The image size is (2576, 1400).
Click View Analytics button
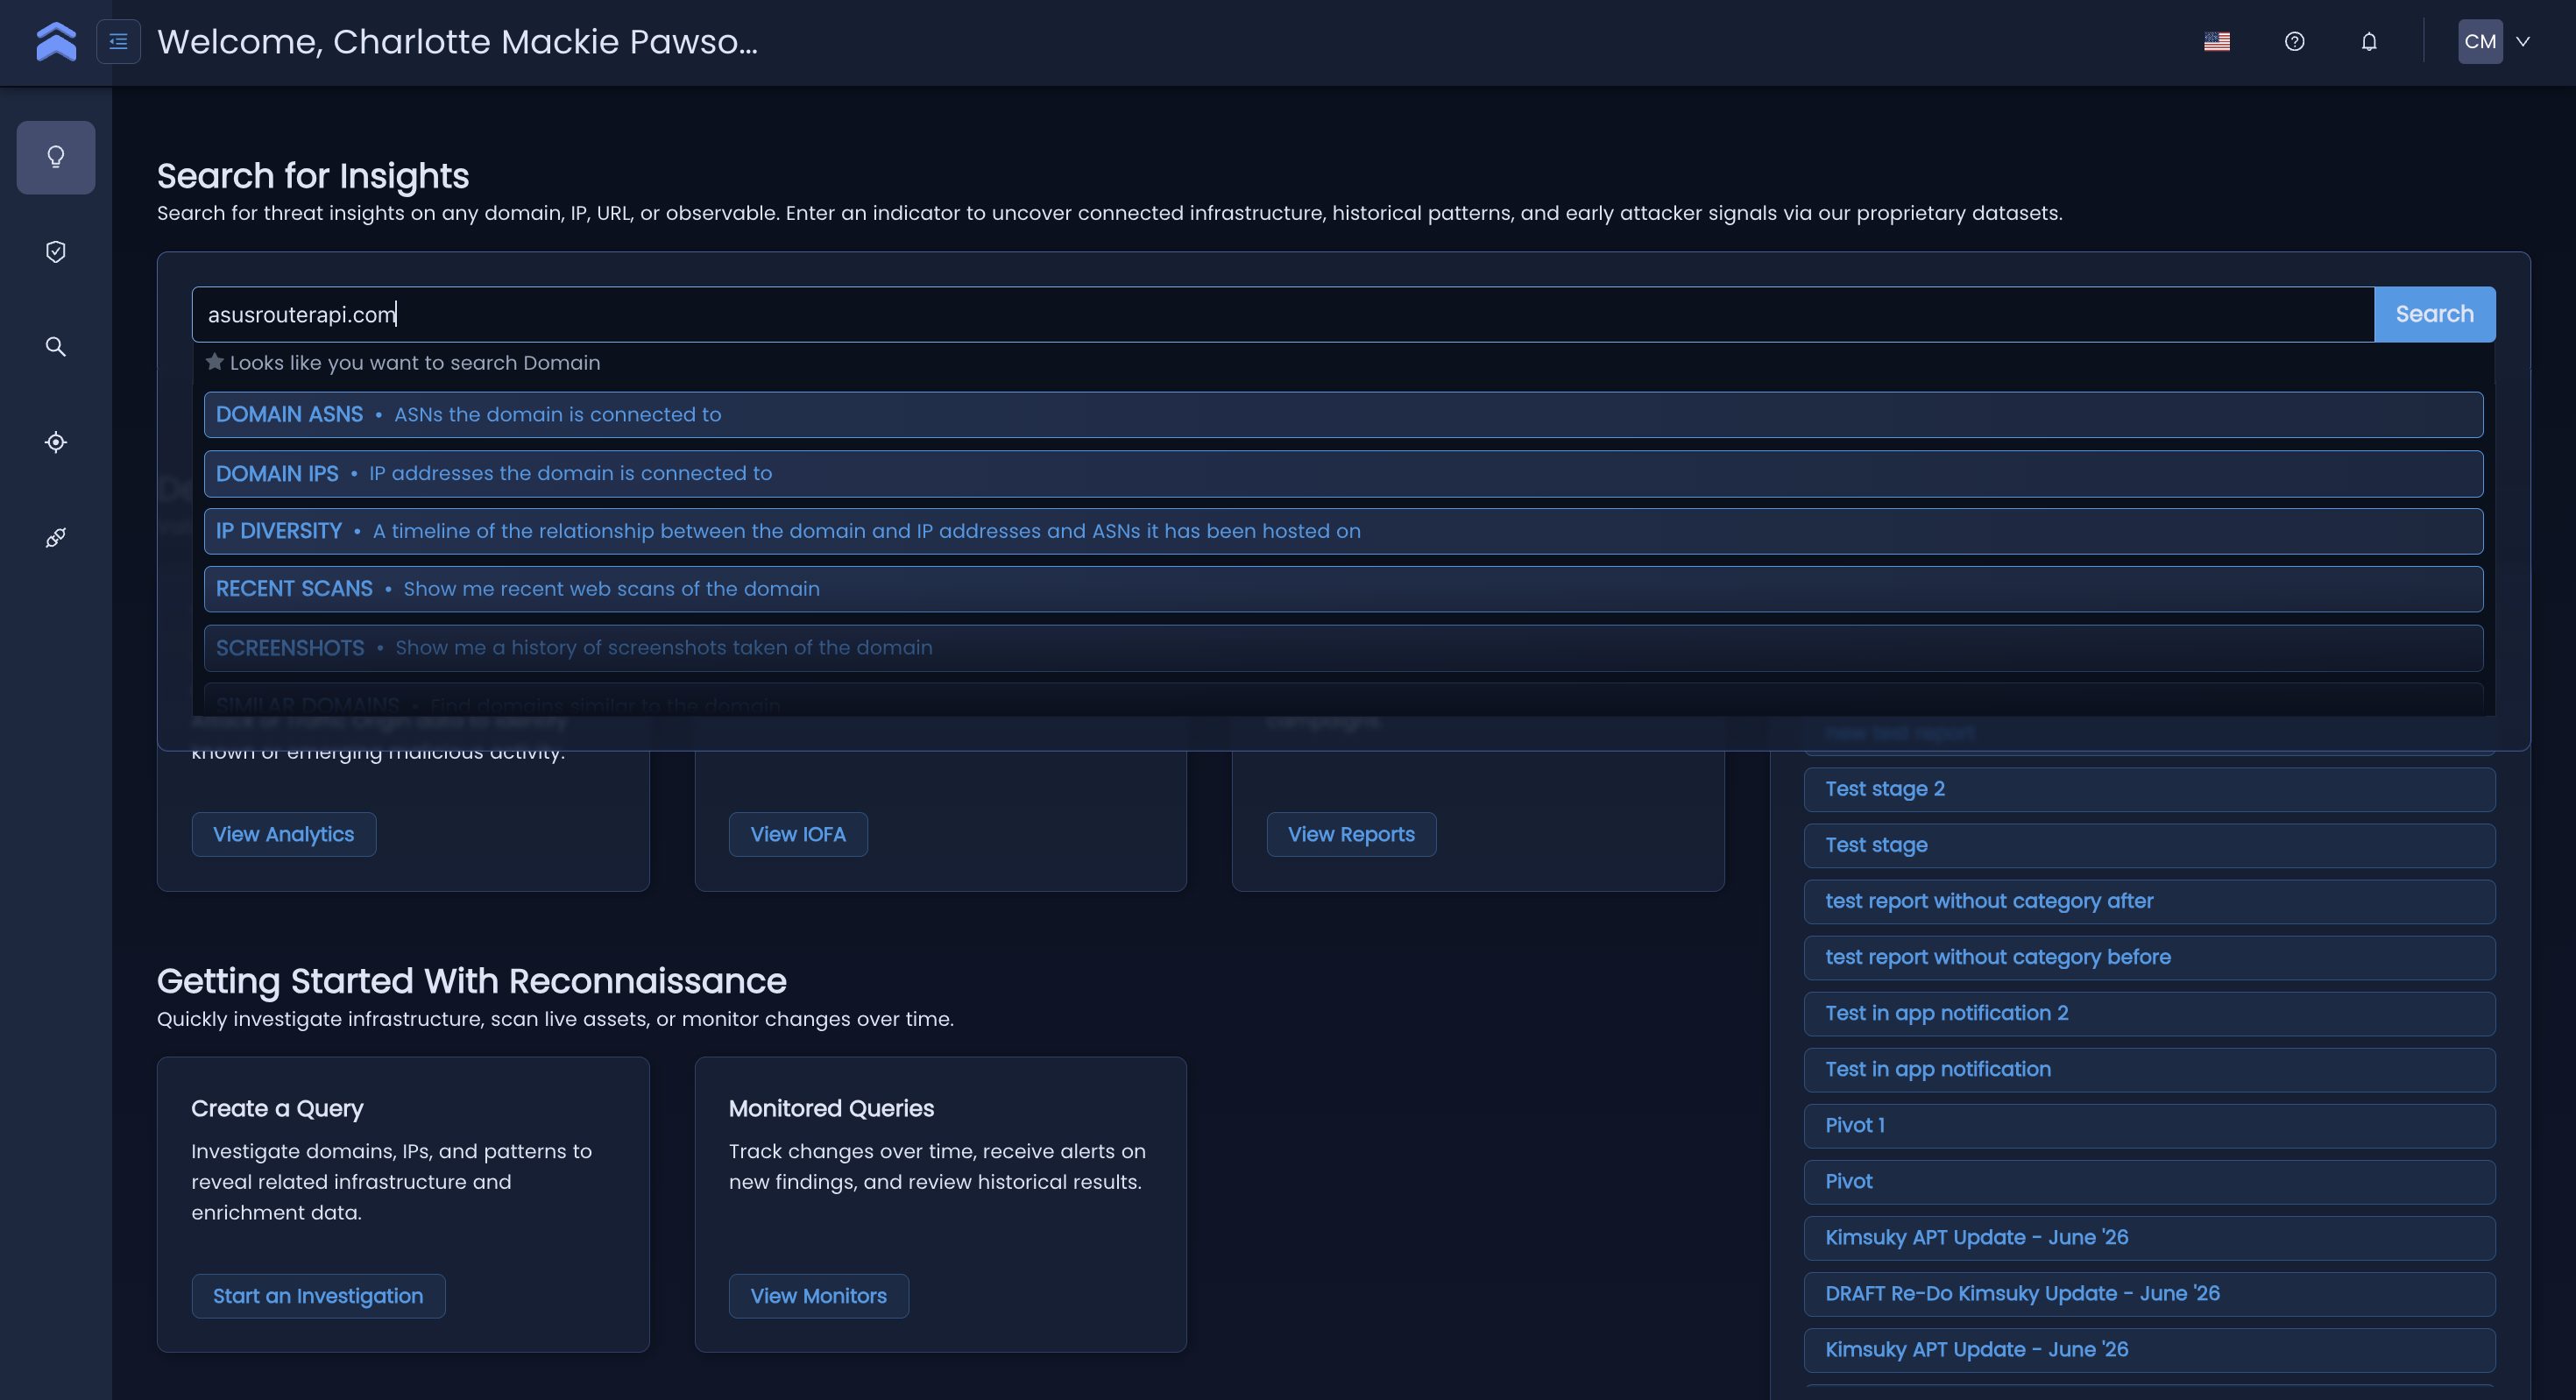(x=284, y=834)
